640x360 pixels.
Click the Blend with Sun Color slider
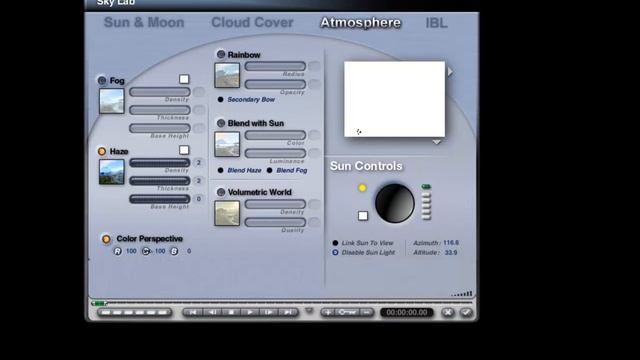pyautogui.click(x=275, y=135)
